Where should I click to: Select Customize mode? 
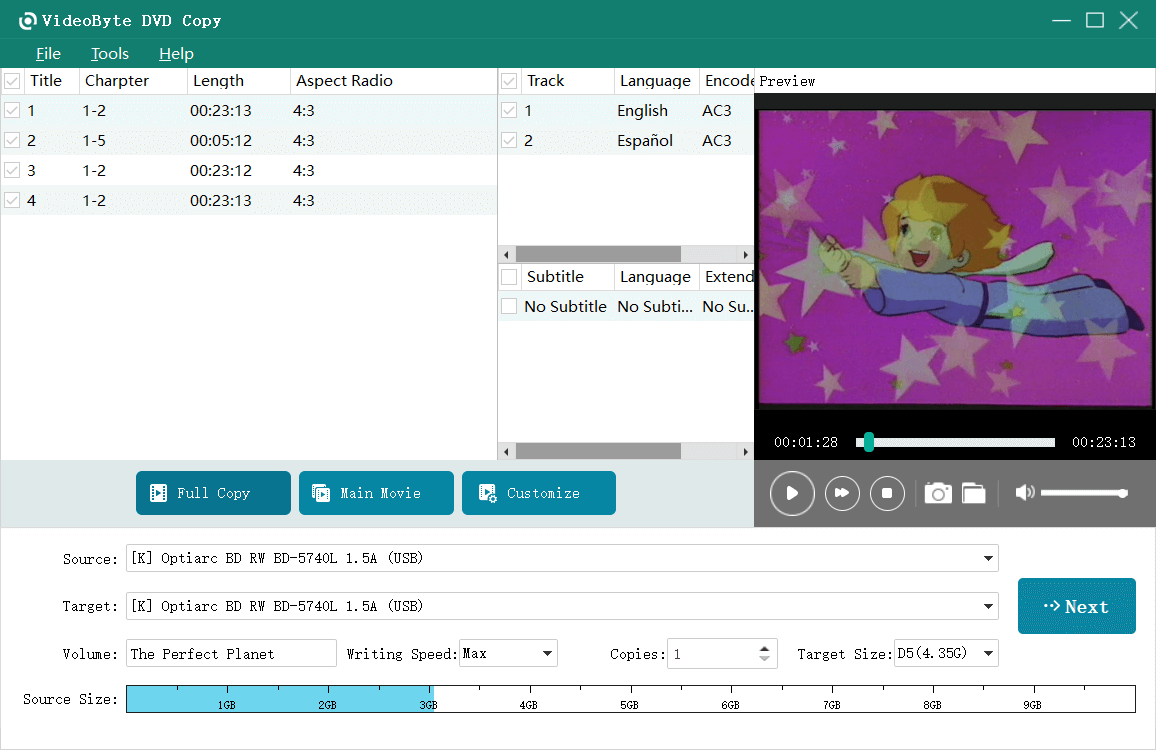coord(539,493)
